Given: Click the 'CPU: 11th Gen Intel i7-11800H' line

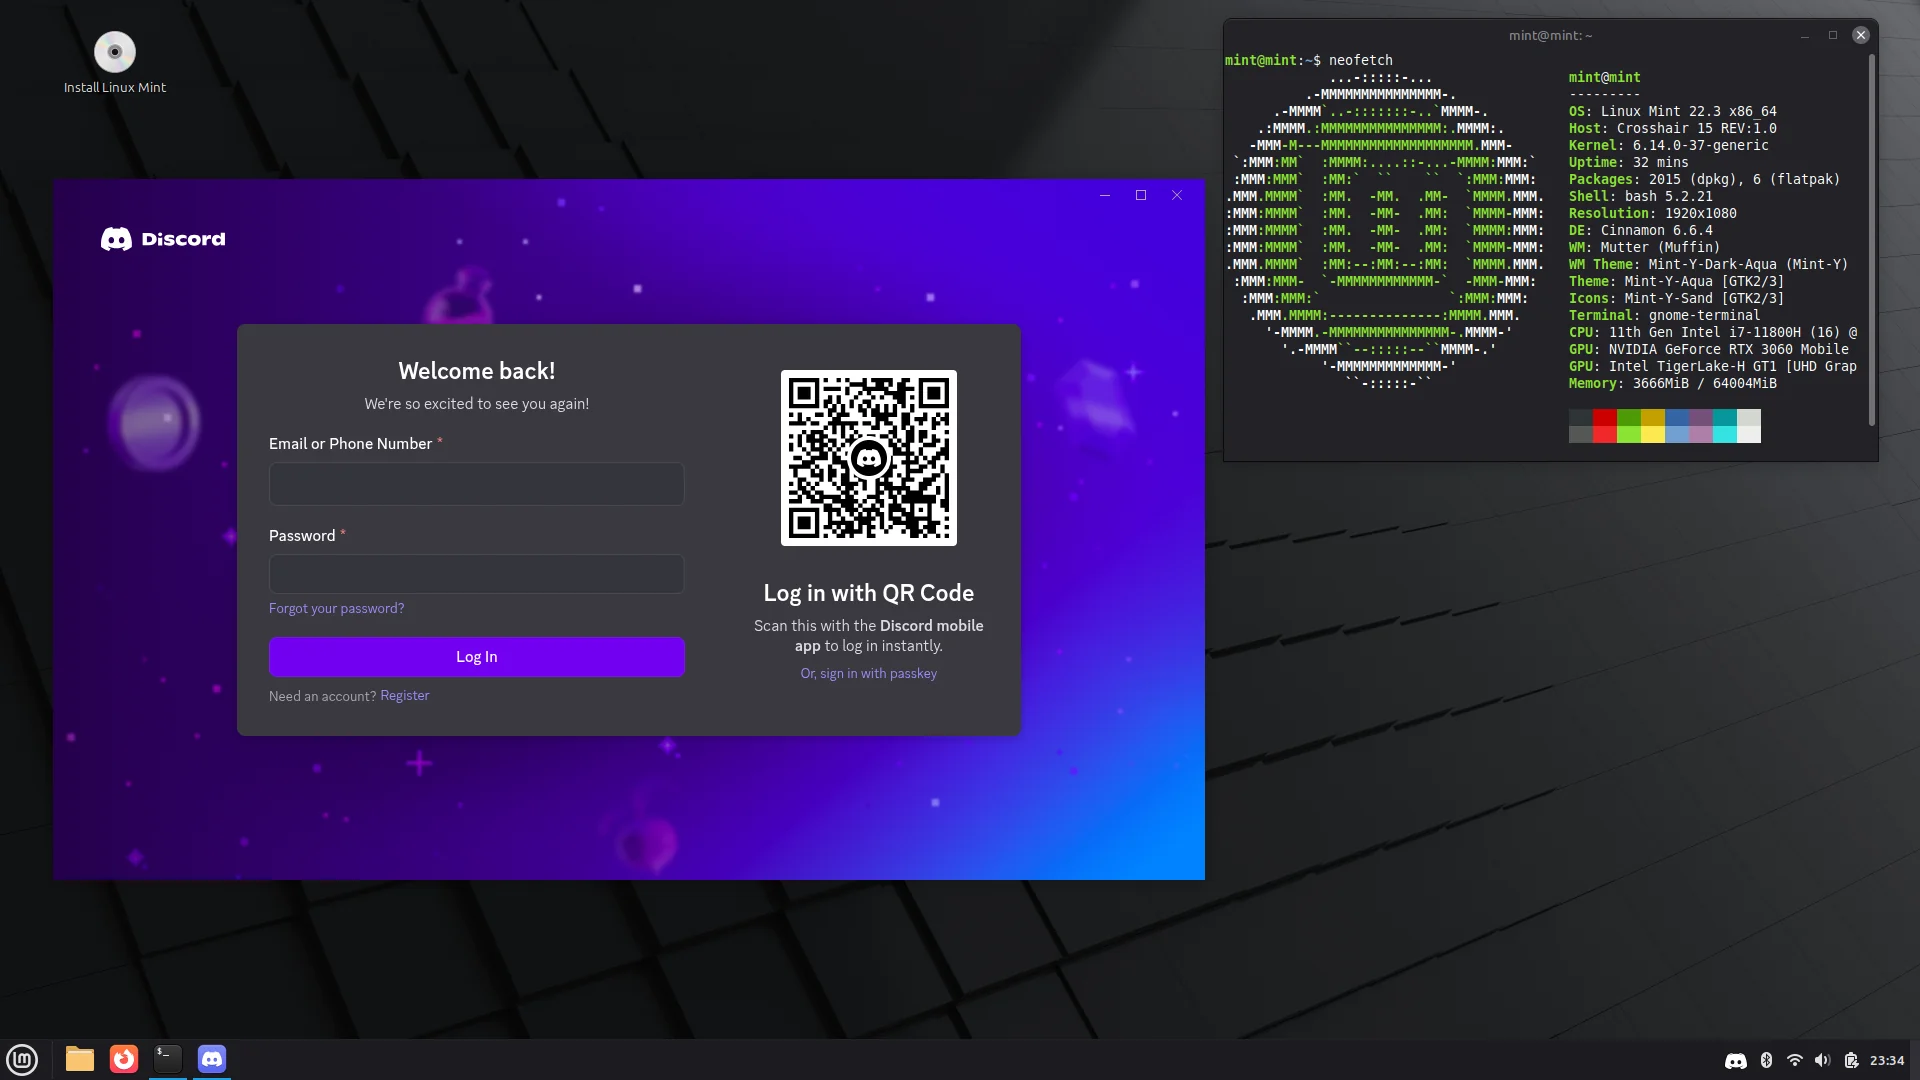Looking at the screenshot, I should pos(1713,332).
